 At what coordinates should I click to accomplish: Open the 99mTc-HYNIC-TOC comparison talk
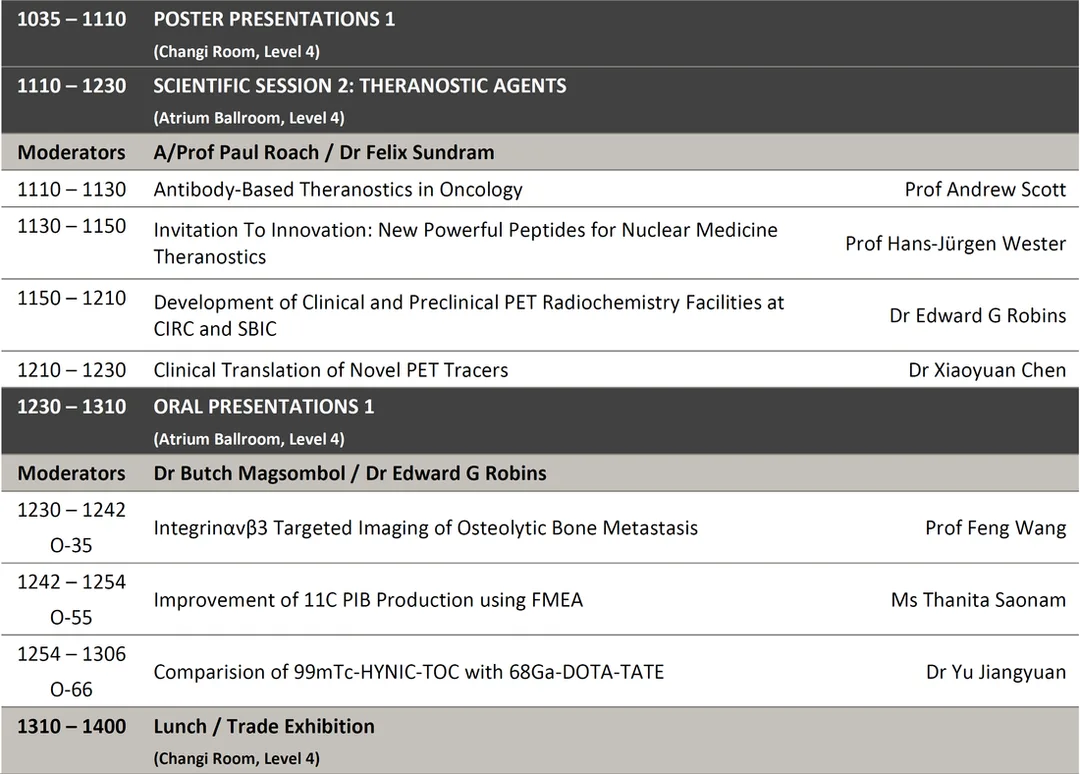pyautogui.click(x=408, y=672)
